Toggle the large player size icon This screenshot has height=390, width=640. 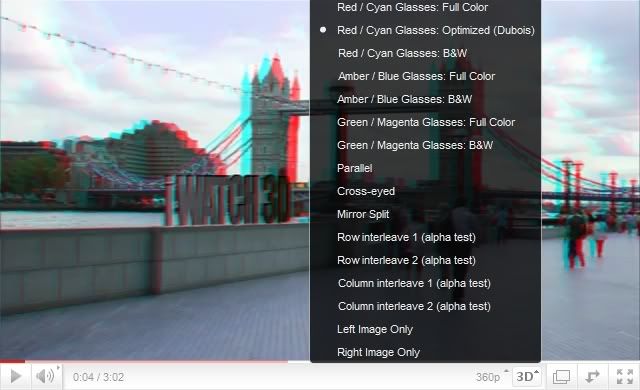pos(561,376)
